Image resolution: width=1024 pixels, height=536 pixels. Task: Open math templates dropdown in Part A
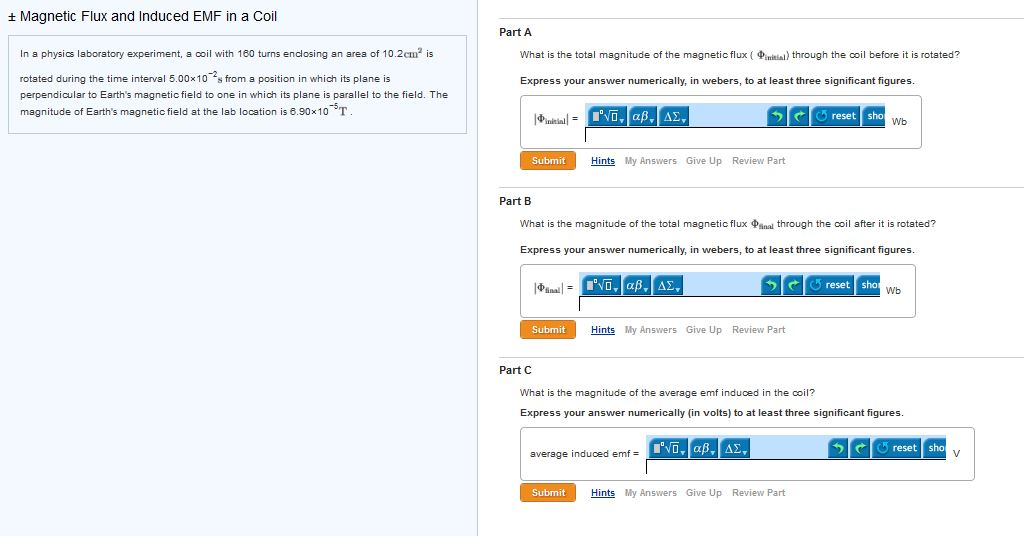[607, 116]
